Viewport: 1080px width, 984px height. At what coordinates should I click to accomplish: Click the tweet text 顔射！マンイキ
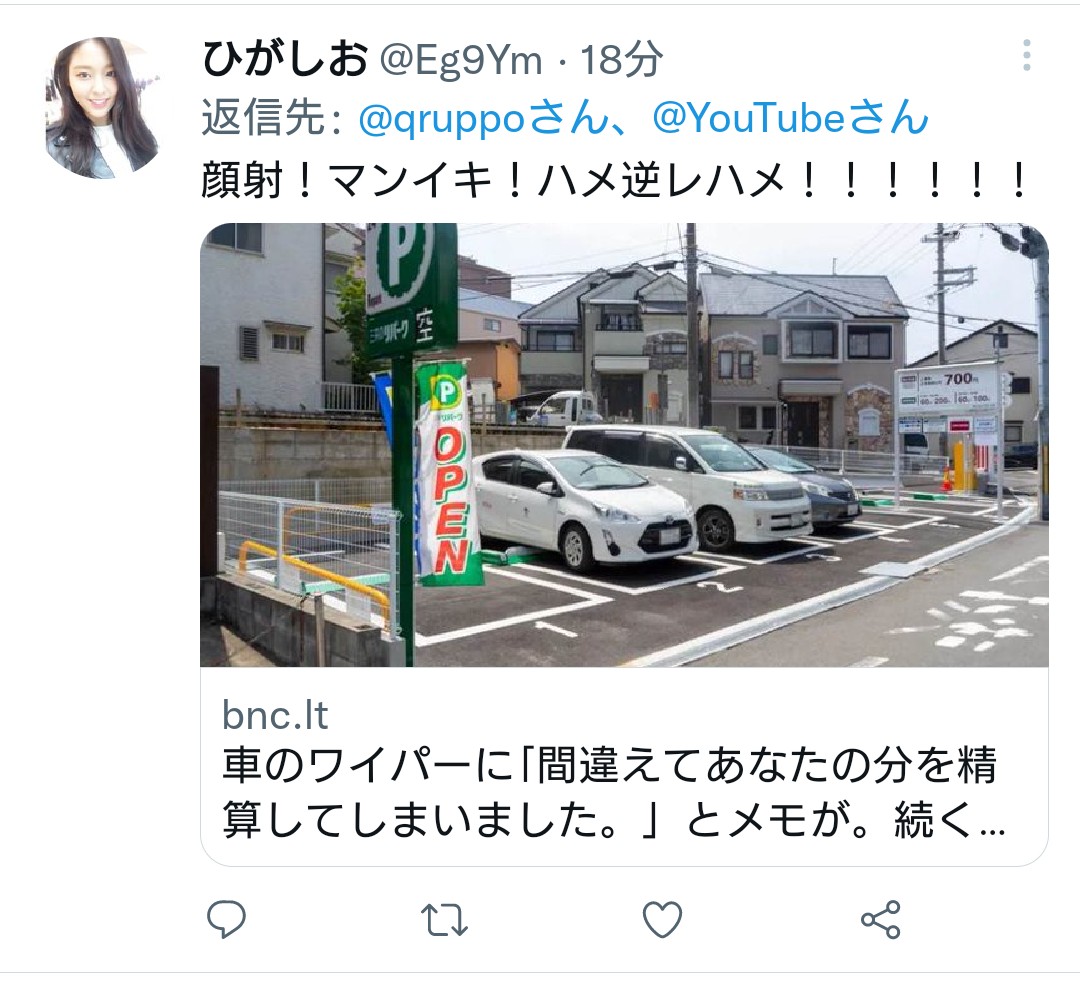613,181
